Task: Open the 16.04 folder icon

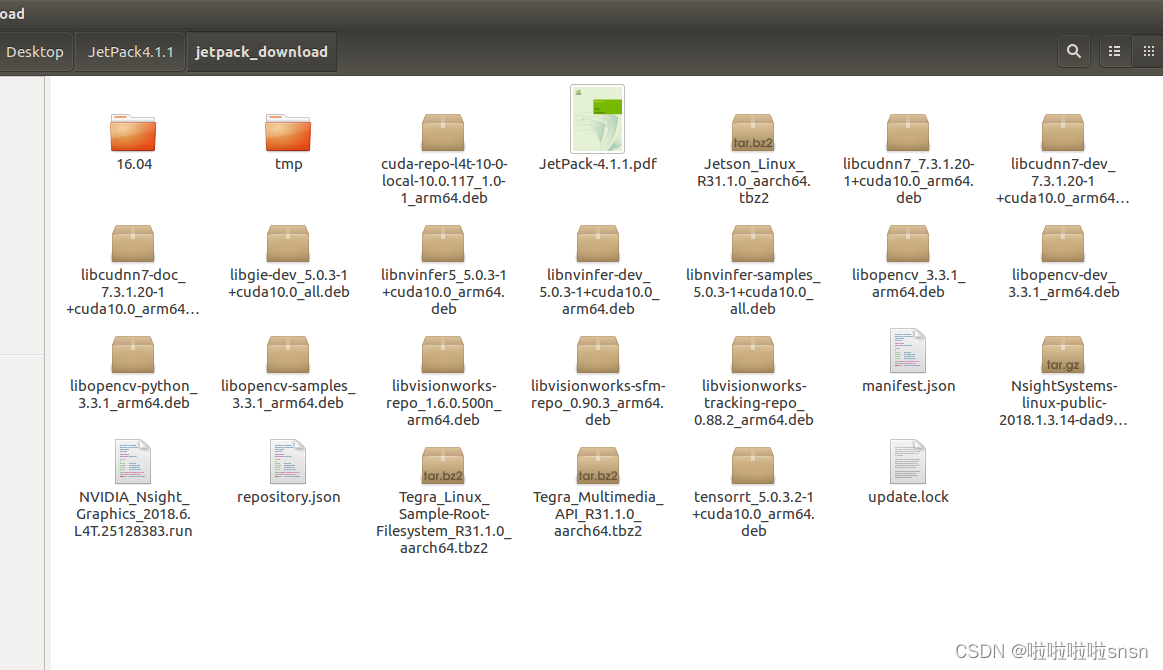Action: point(133,133)
